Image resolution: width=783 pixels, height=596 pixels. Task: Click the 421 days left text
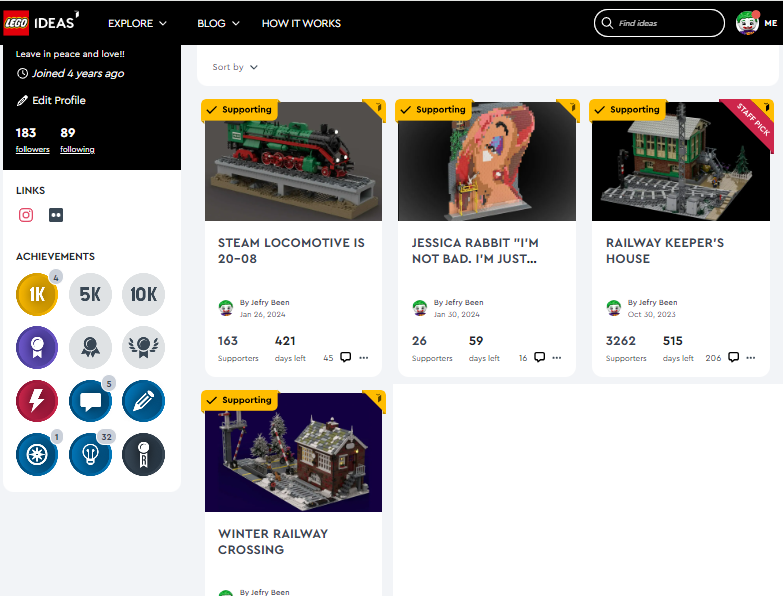tap(290, 348)
